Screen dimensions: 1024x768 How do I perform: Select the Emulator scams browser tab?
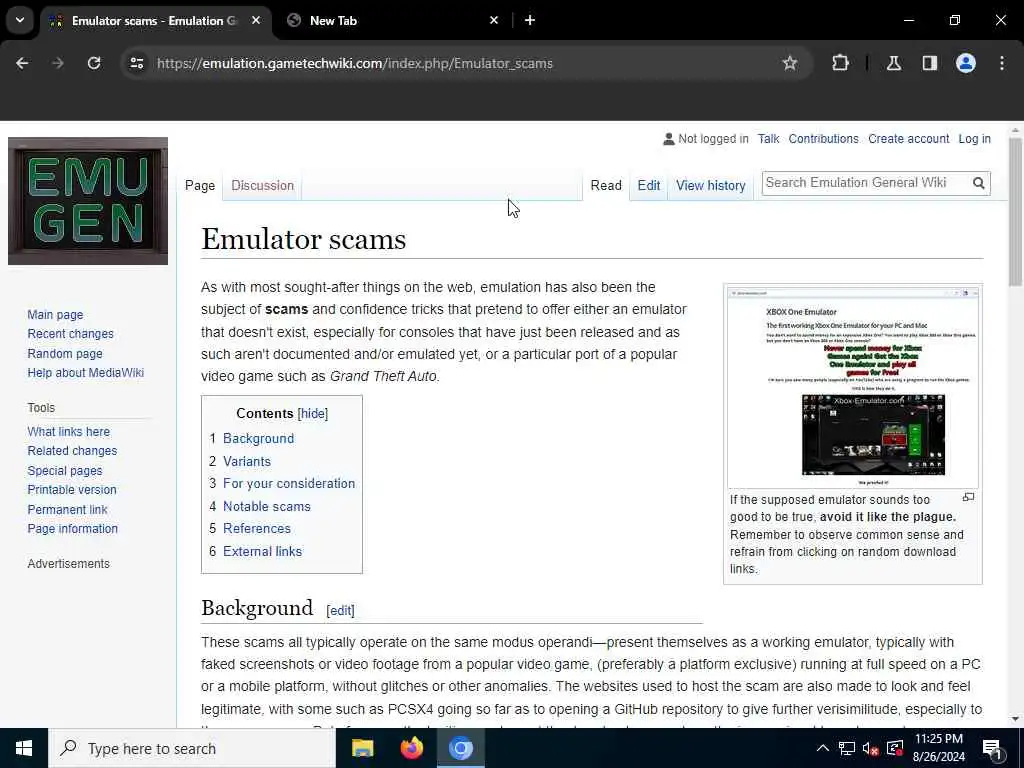[x=154, y=20]
